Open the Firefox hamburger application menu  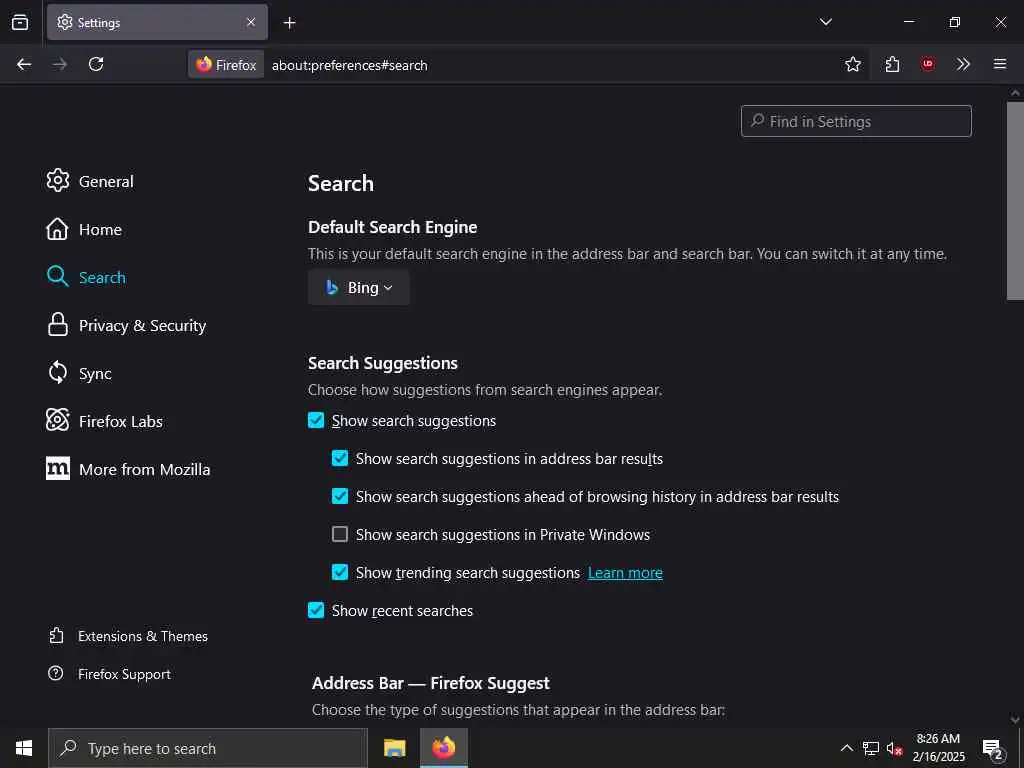click(1000, 64)
